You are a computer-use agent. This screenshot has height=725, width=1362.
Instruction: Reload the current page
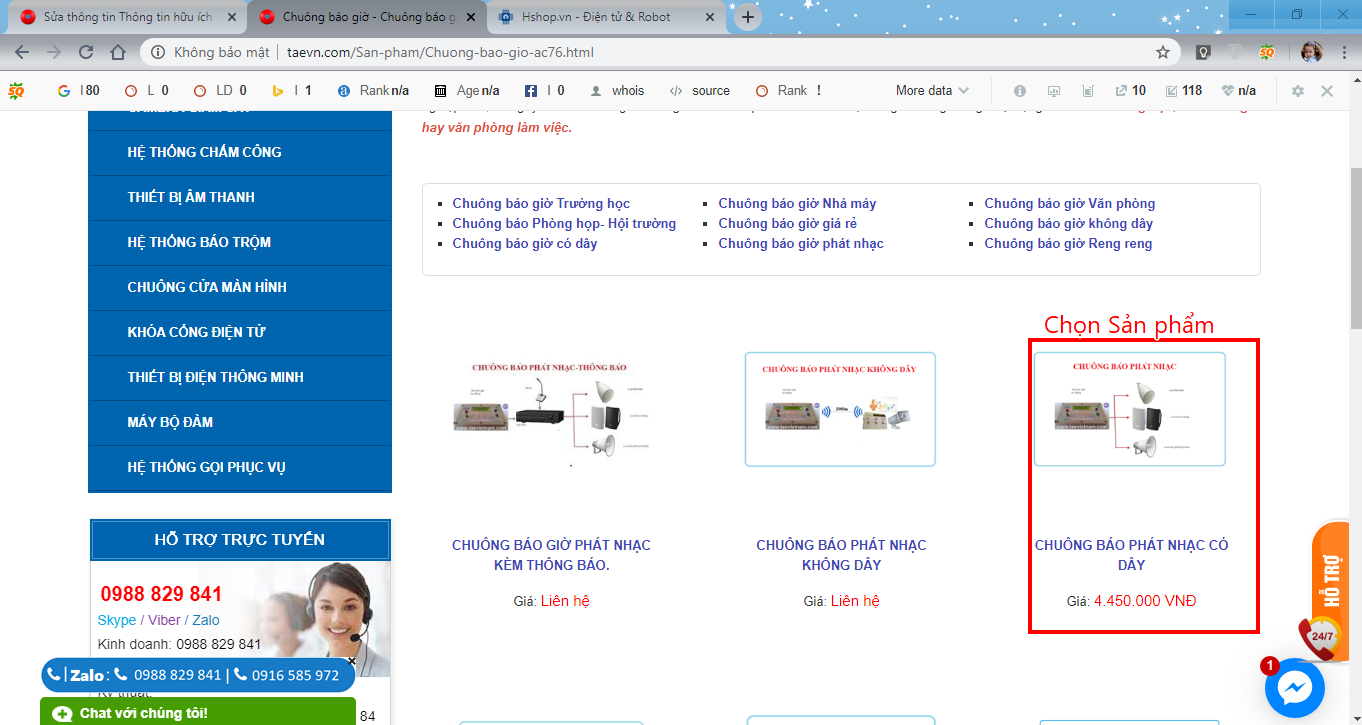pyautogui.click(x=86, y=52)
